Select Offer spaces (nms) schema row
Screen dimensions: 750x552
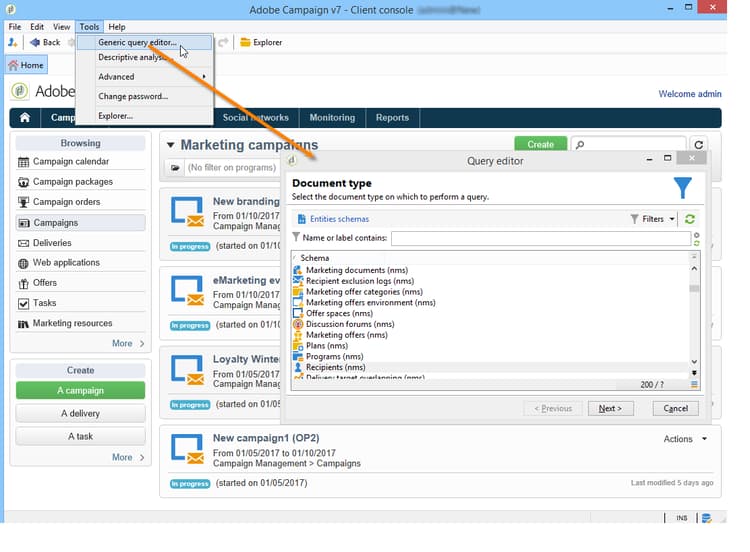pyautogui.click(x=491, y=314)
